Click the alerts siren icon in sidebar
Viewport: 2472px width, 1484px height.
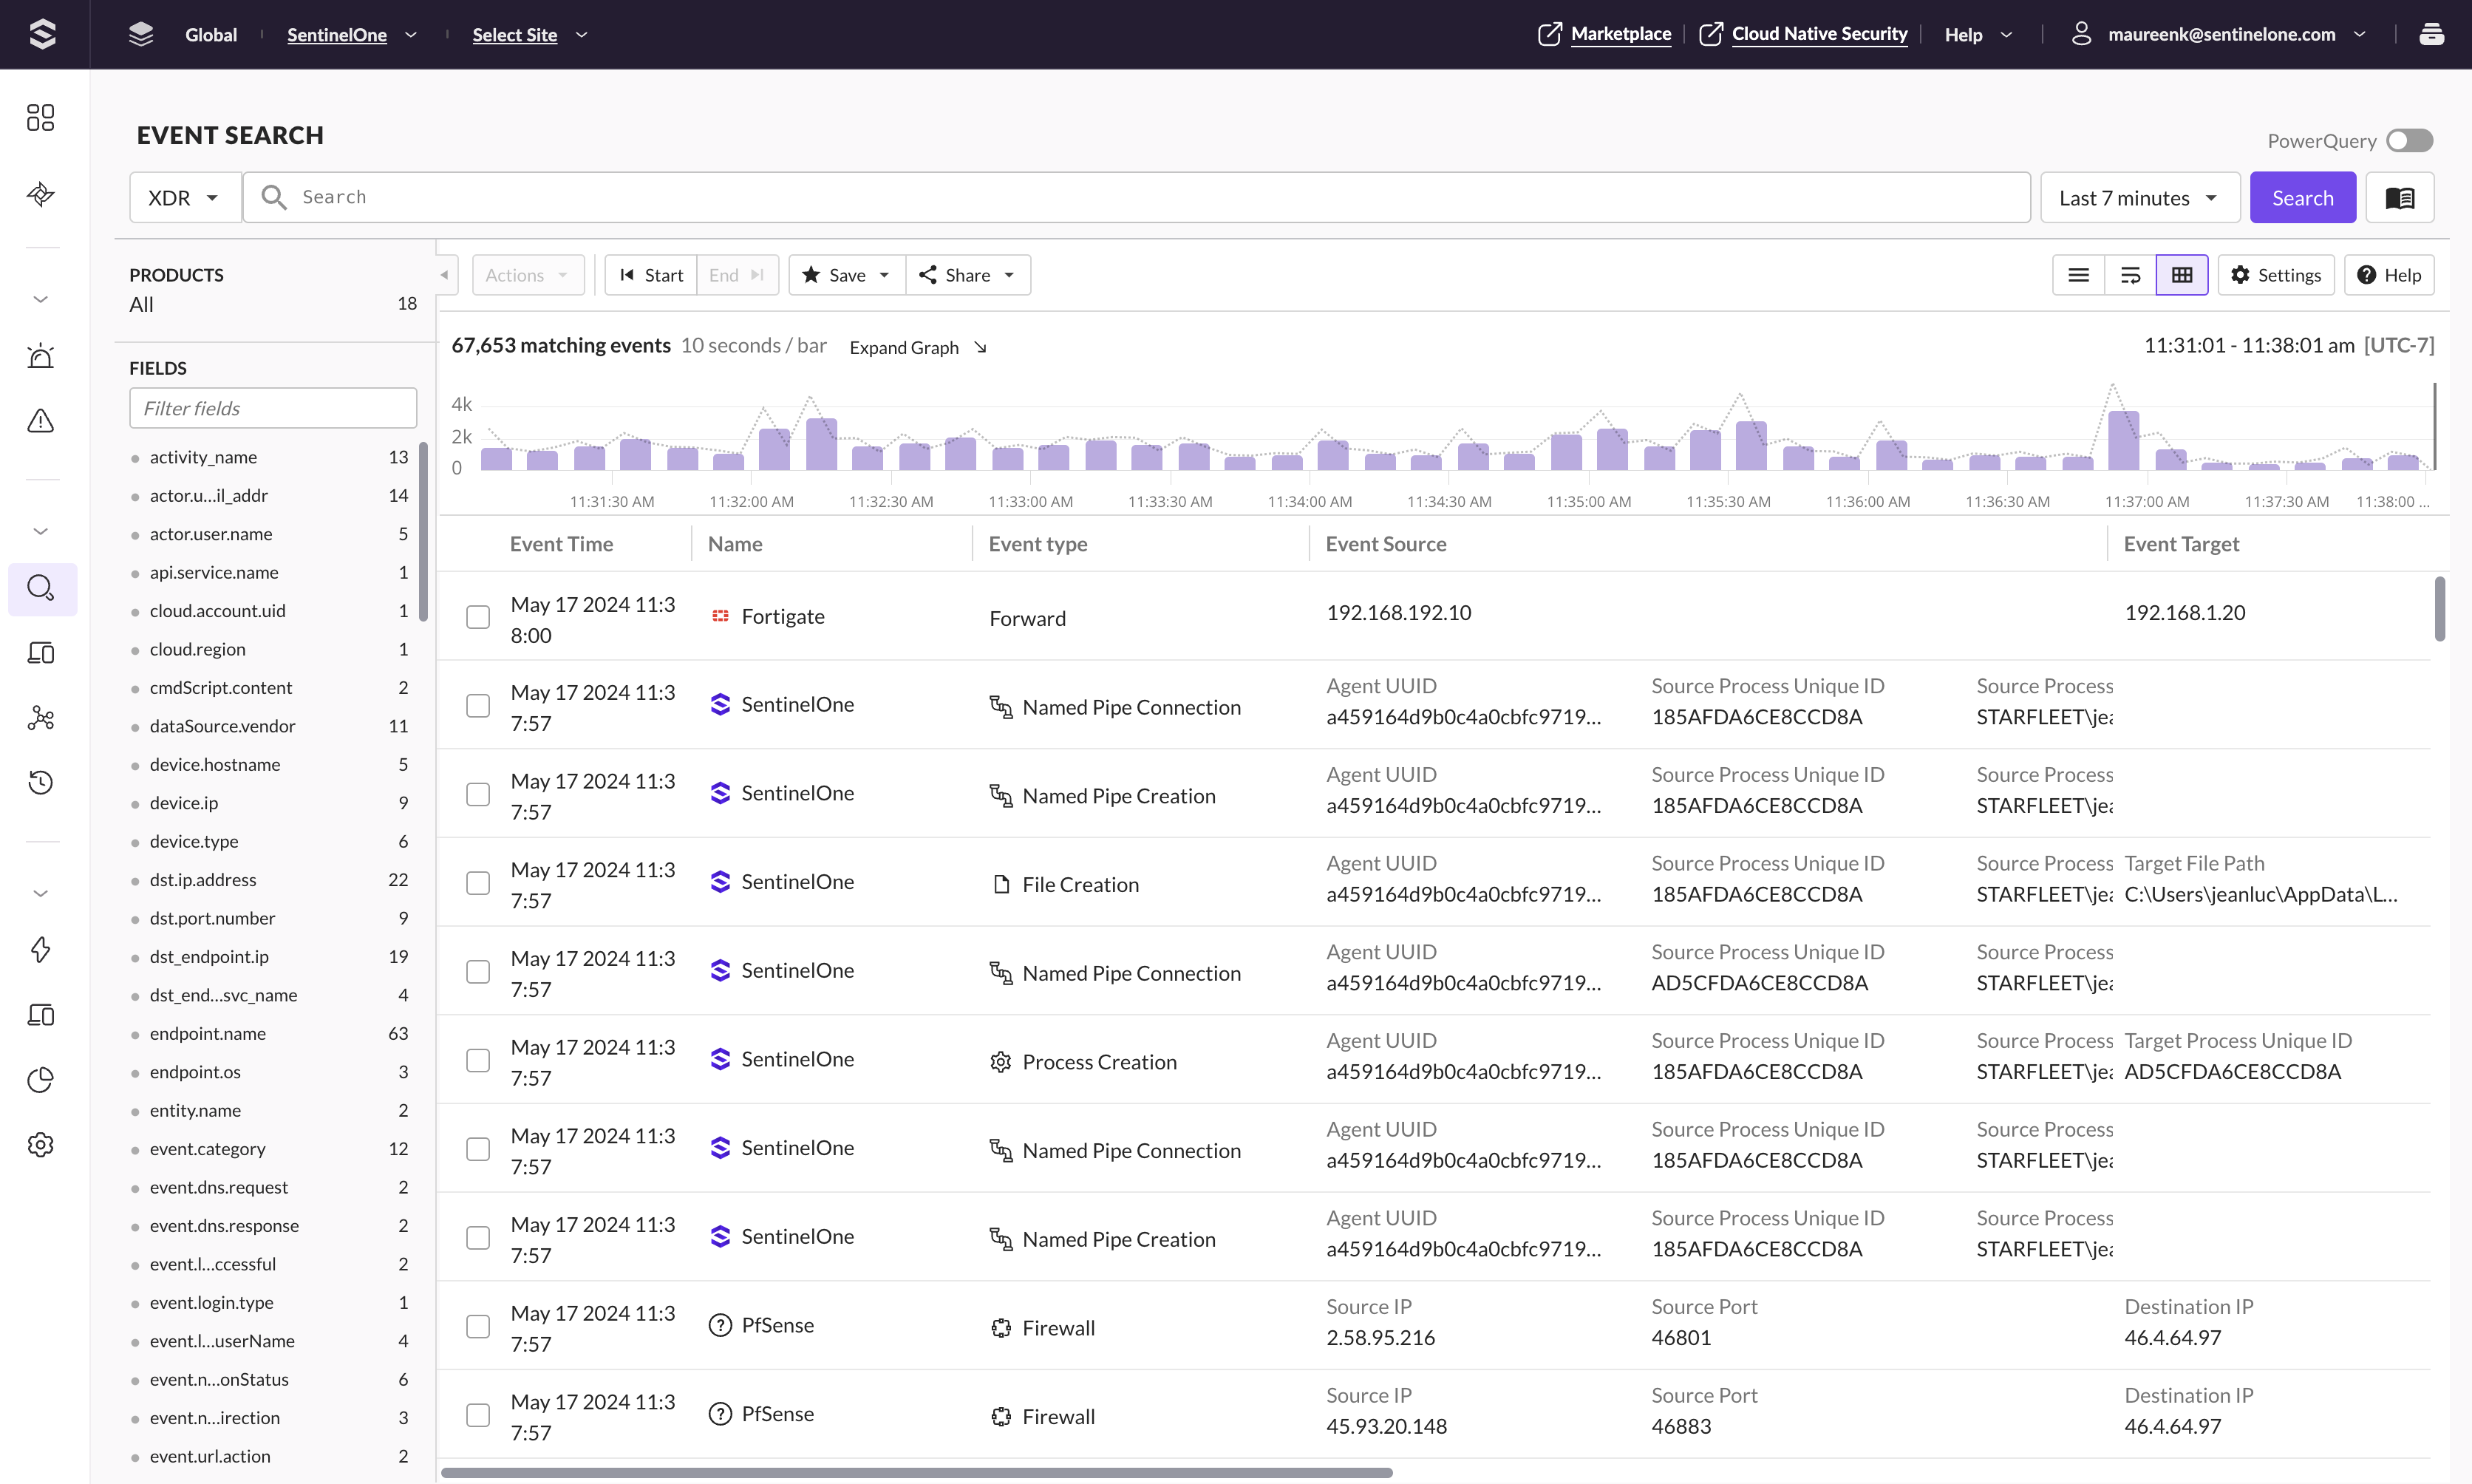coord(41,357)
